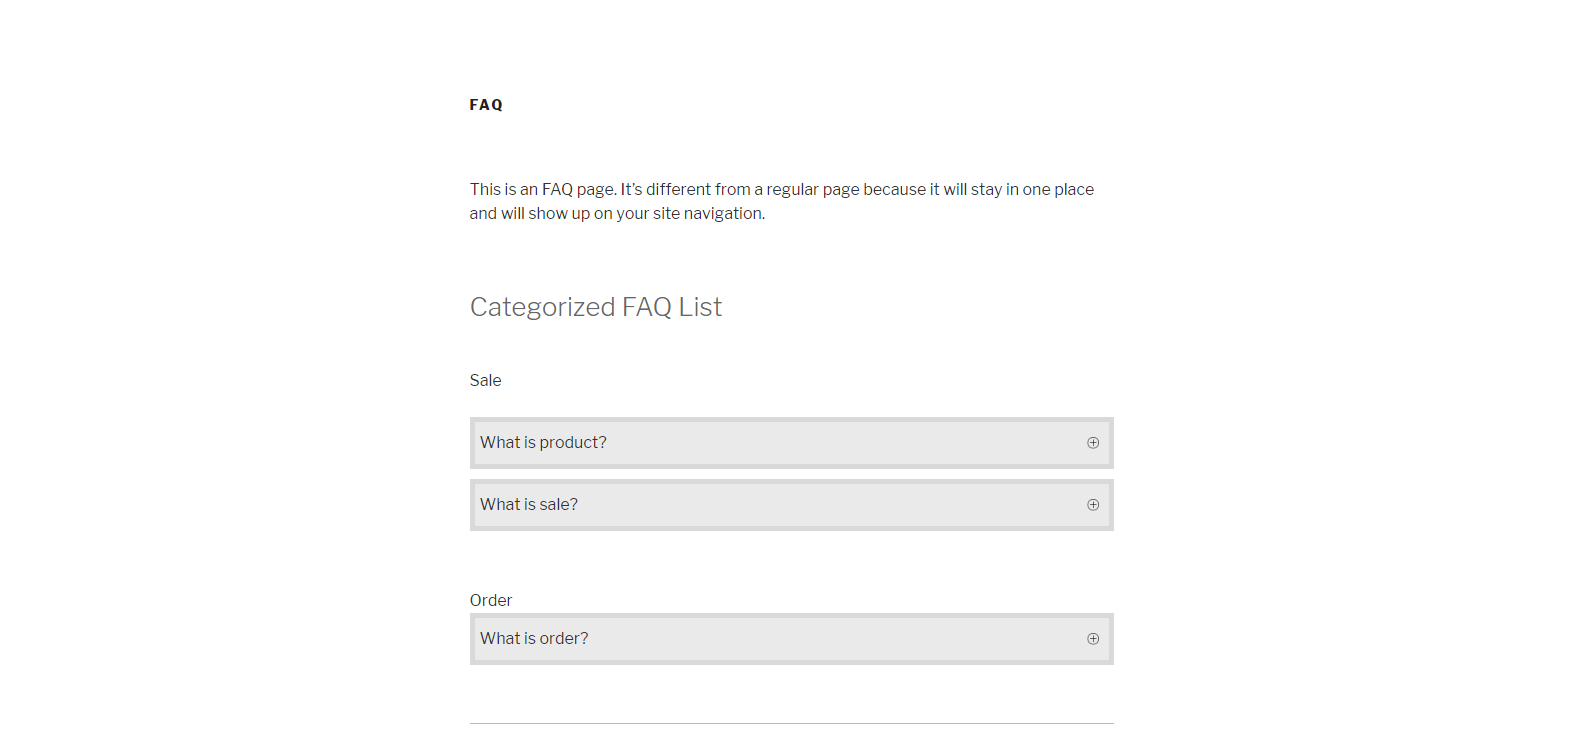Image resolution: width=1583 pixels, height=750 pixels.
Task: Click the word "product?" in the first question
Action: coord(573,443)
